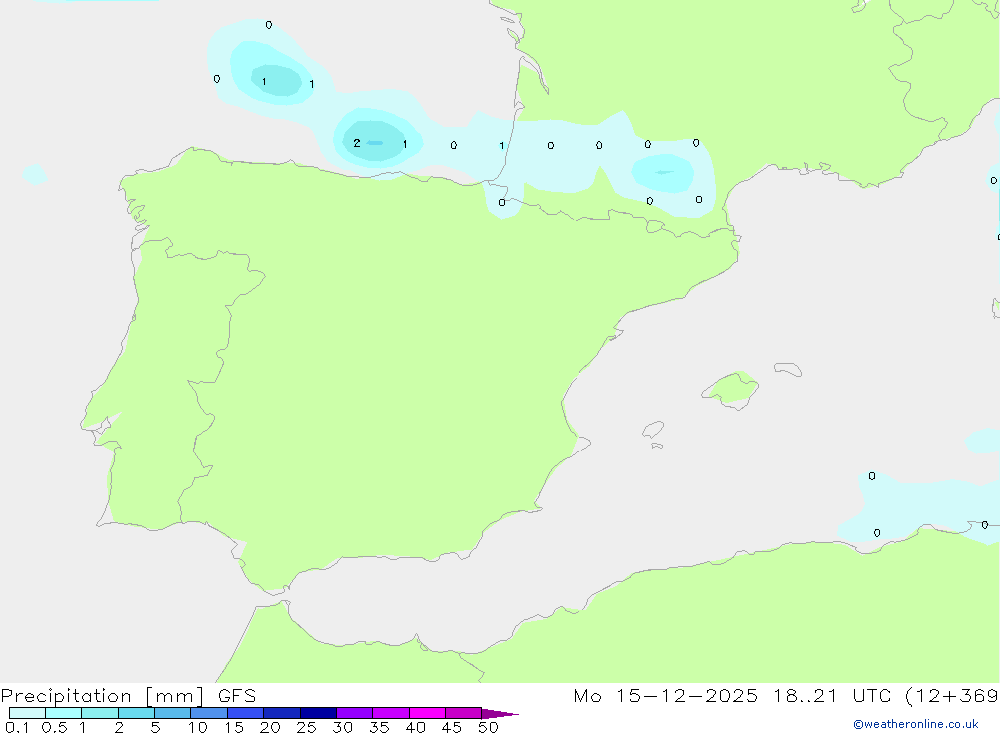Click the "Precipitation [mm]" title text

point(102,696)
